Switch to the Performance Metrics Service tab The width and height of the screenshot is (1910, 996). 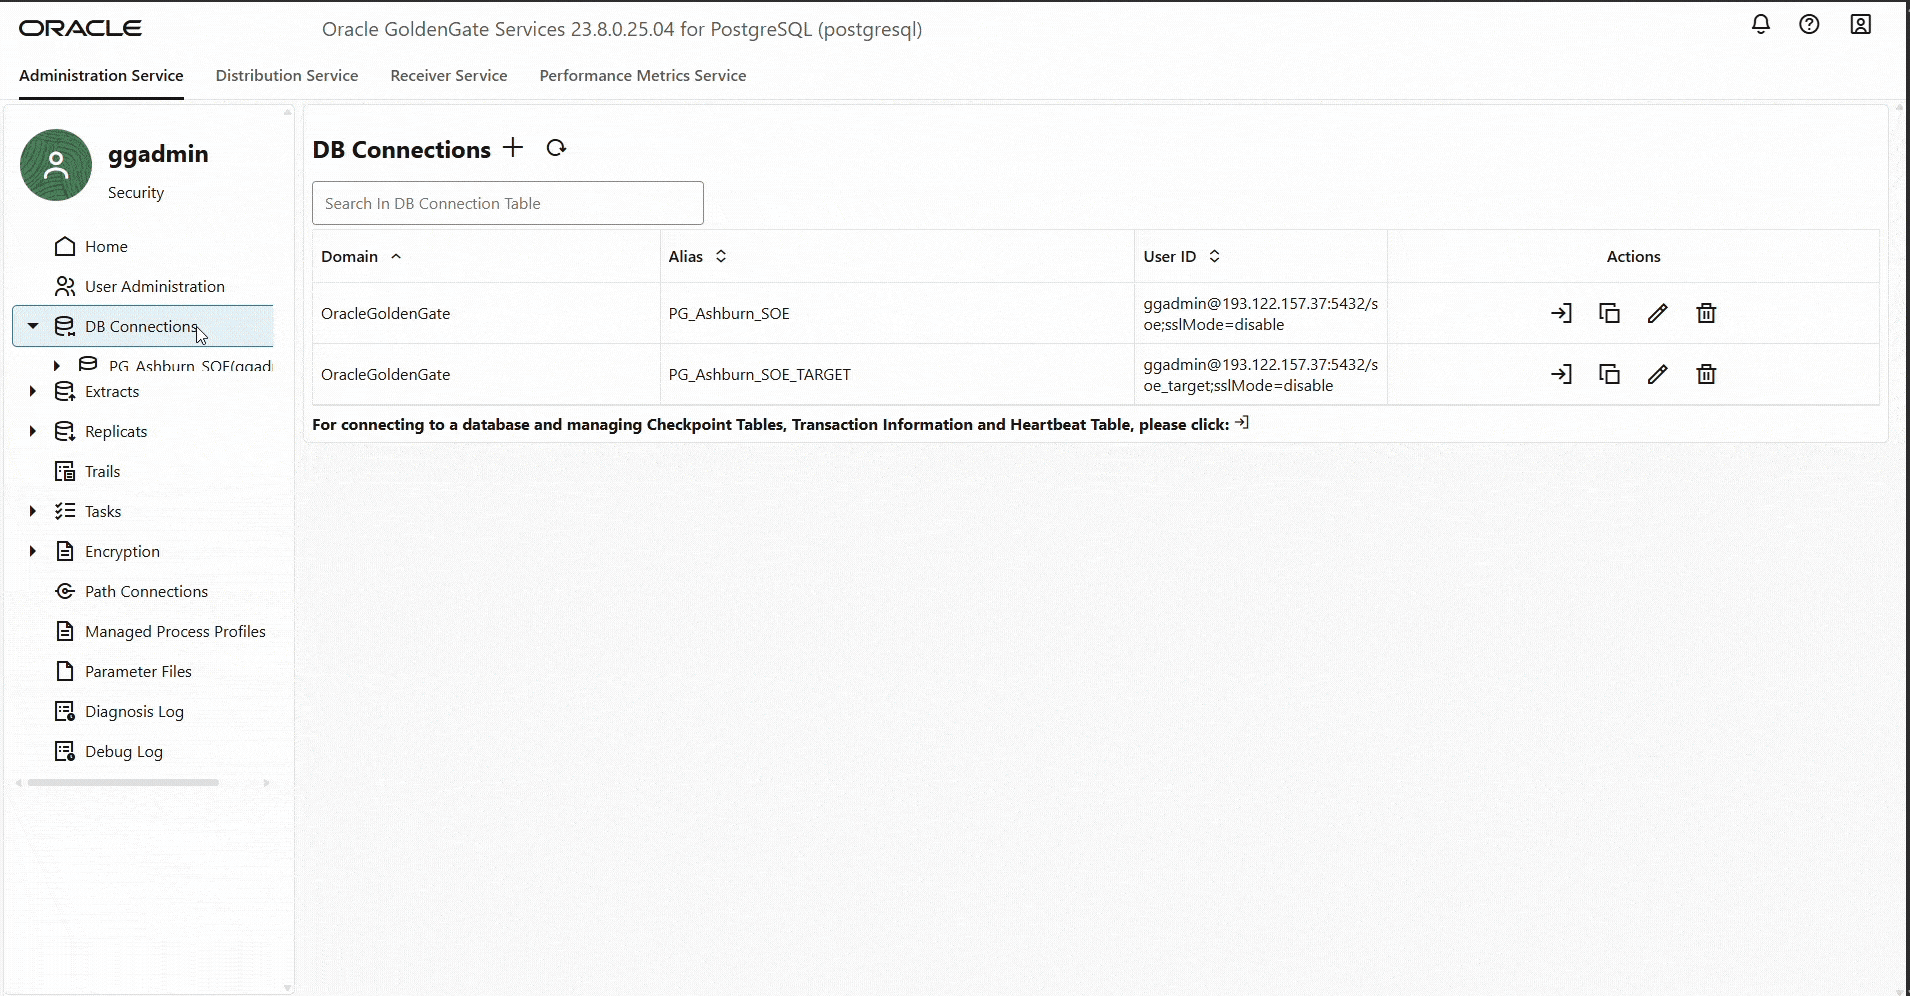(x=643, y=75)
